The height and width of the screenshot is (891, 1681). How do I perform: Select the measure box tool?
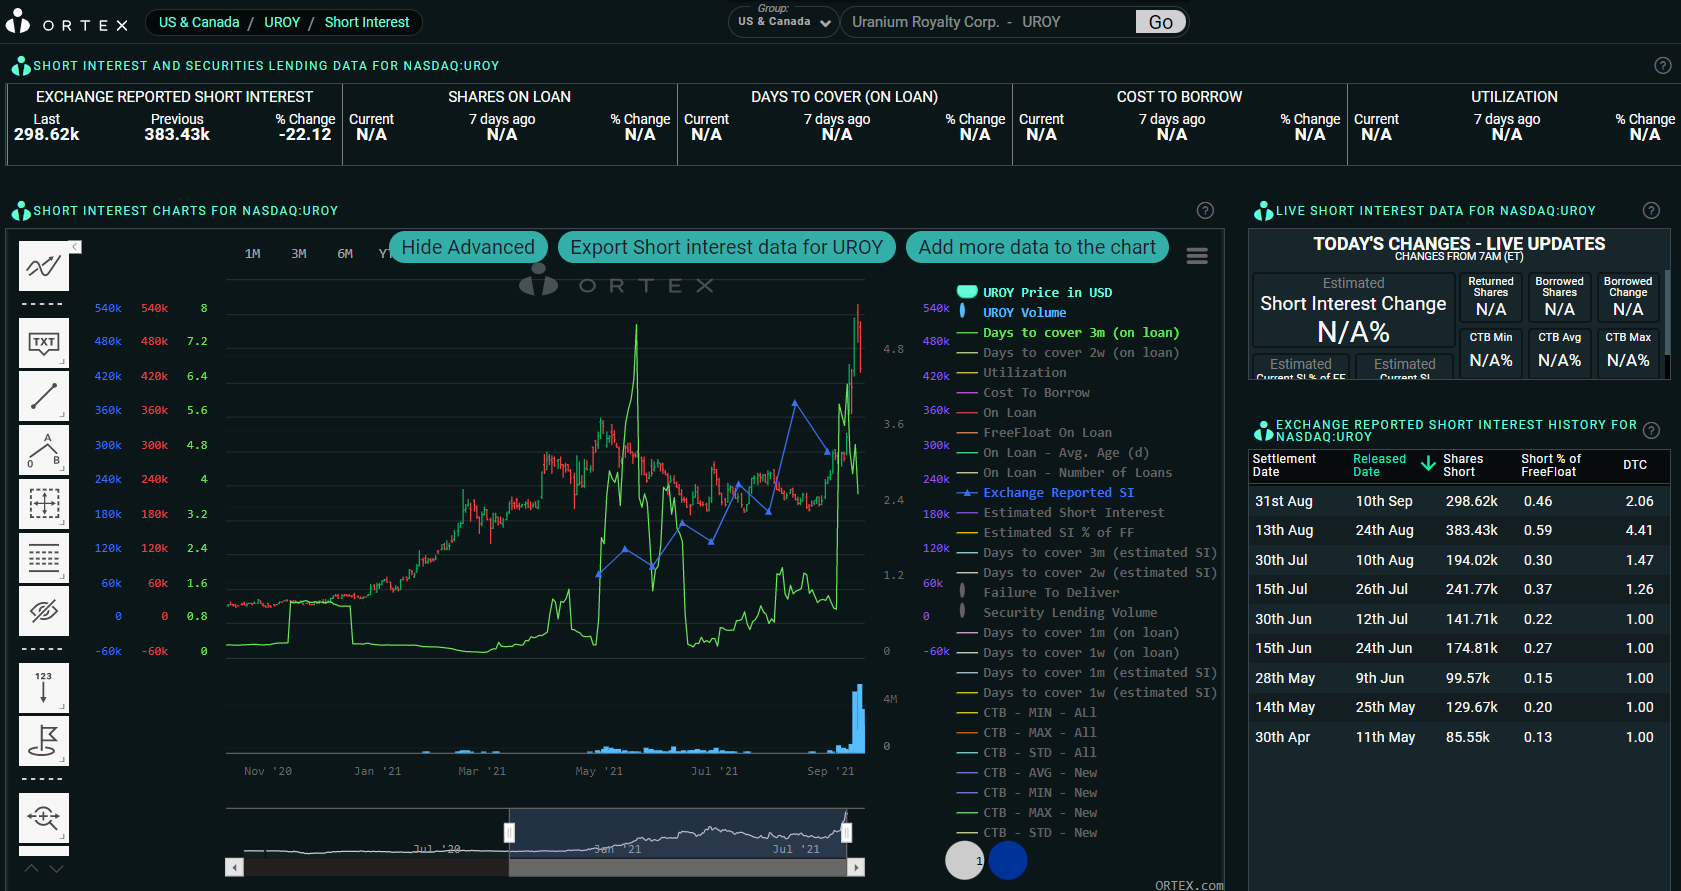(x=44, y=503)
